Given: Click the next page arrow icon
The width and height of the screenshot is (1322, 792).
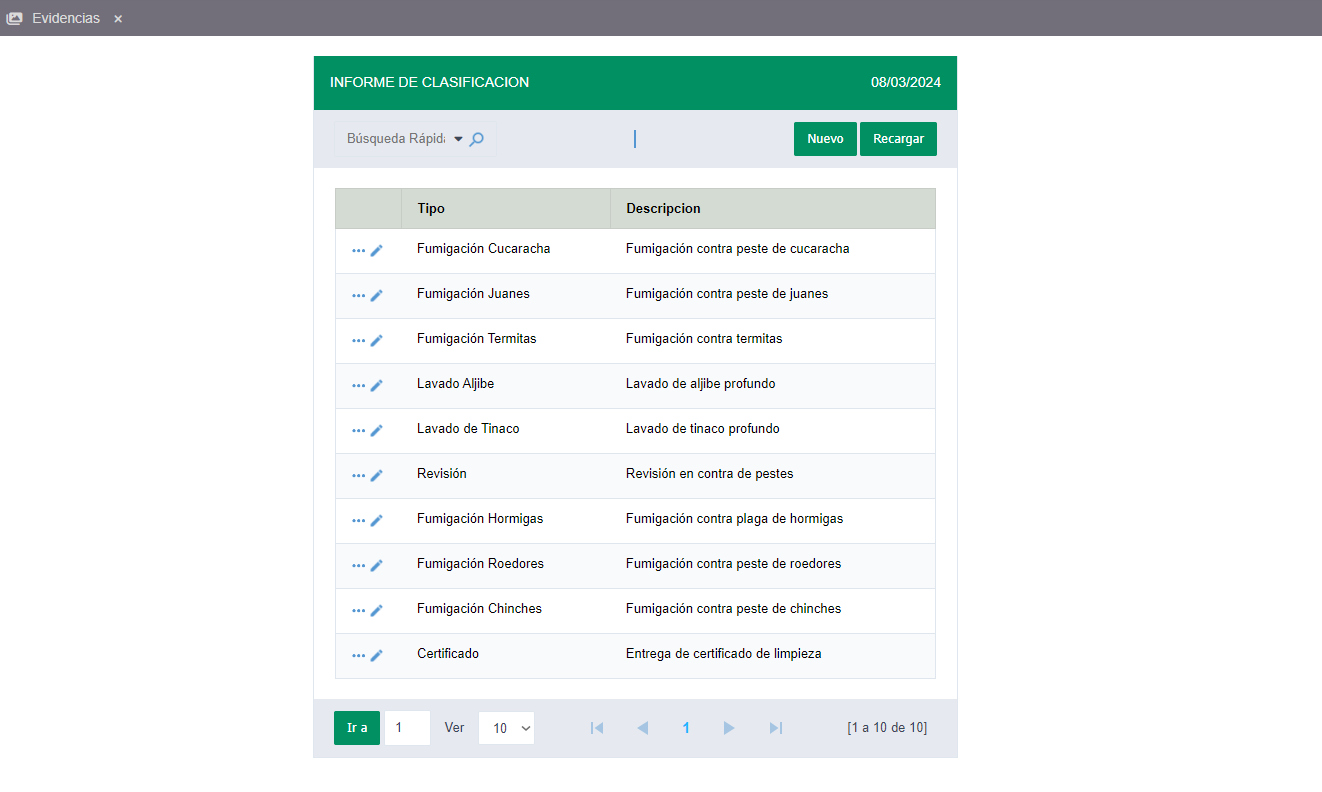Looking at the screenshot, I should [729, 728].
